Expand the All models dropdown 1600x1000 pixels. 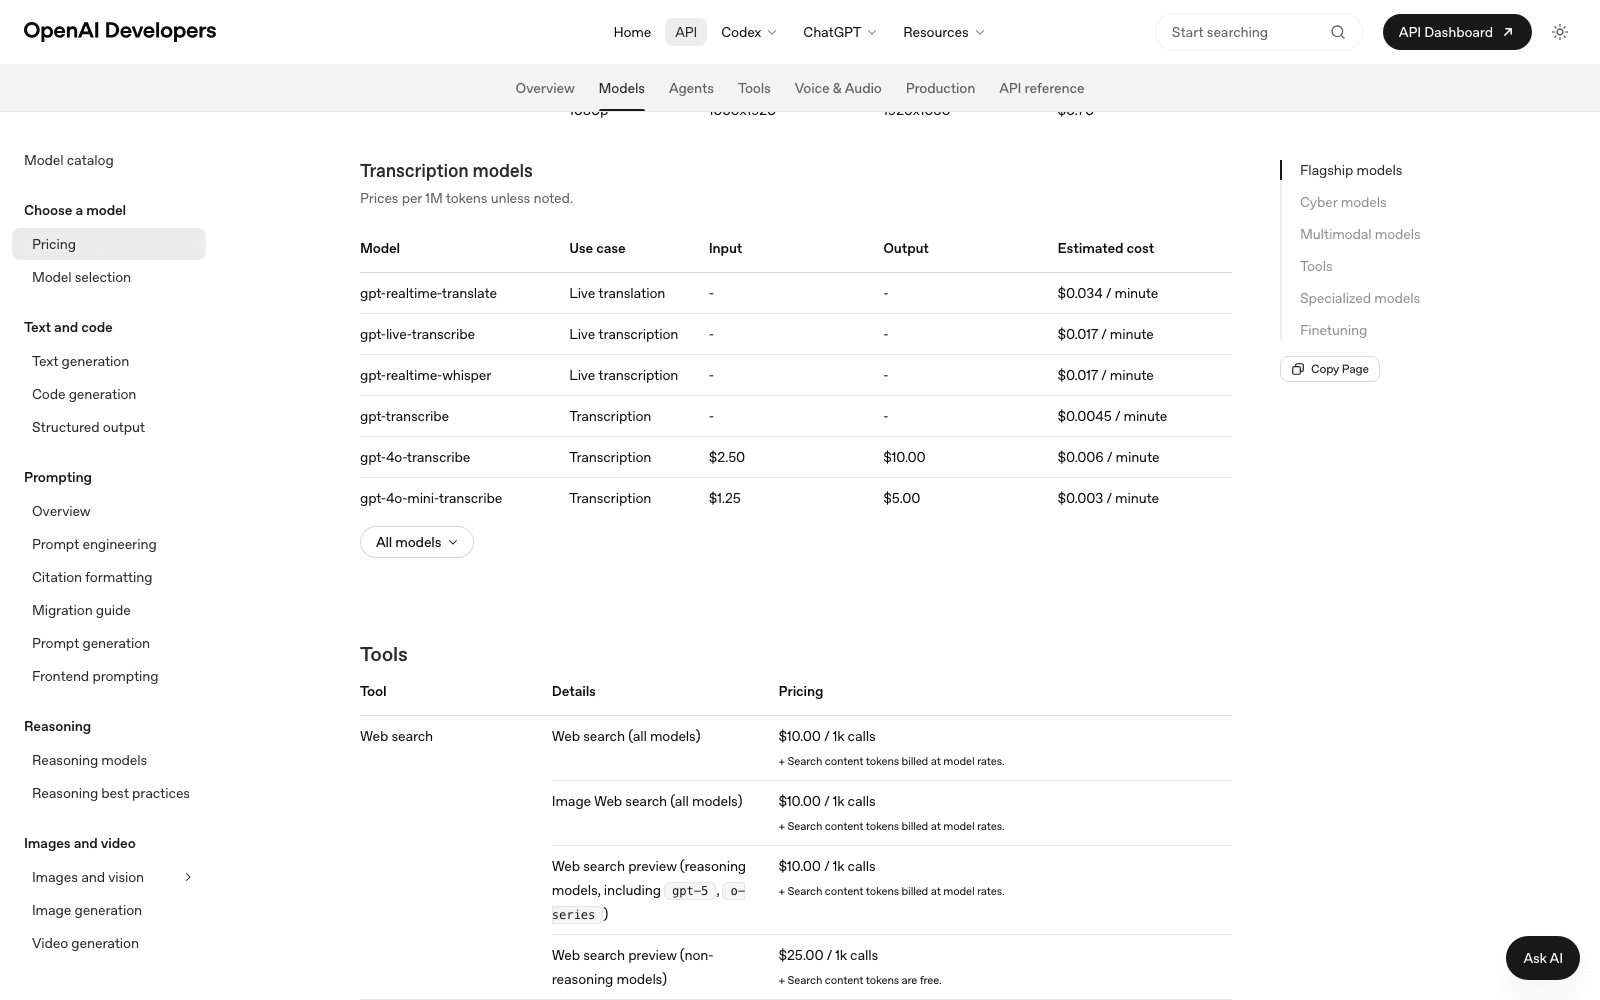pyautogui.click(x=417, y=542)
